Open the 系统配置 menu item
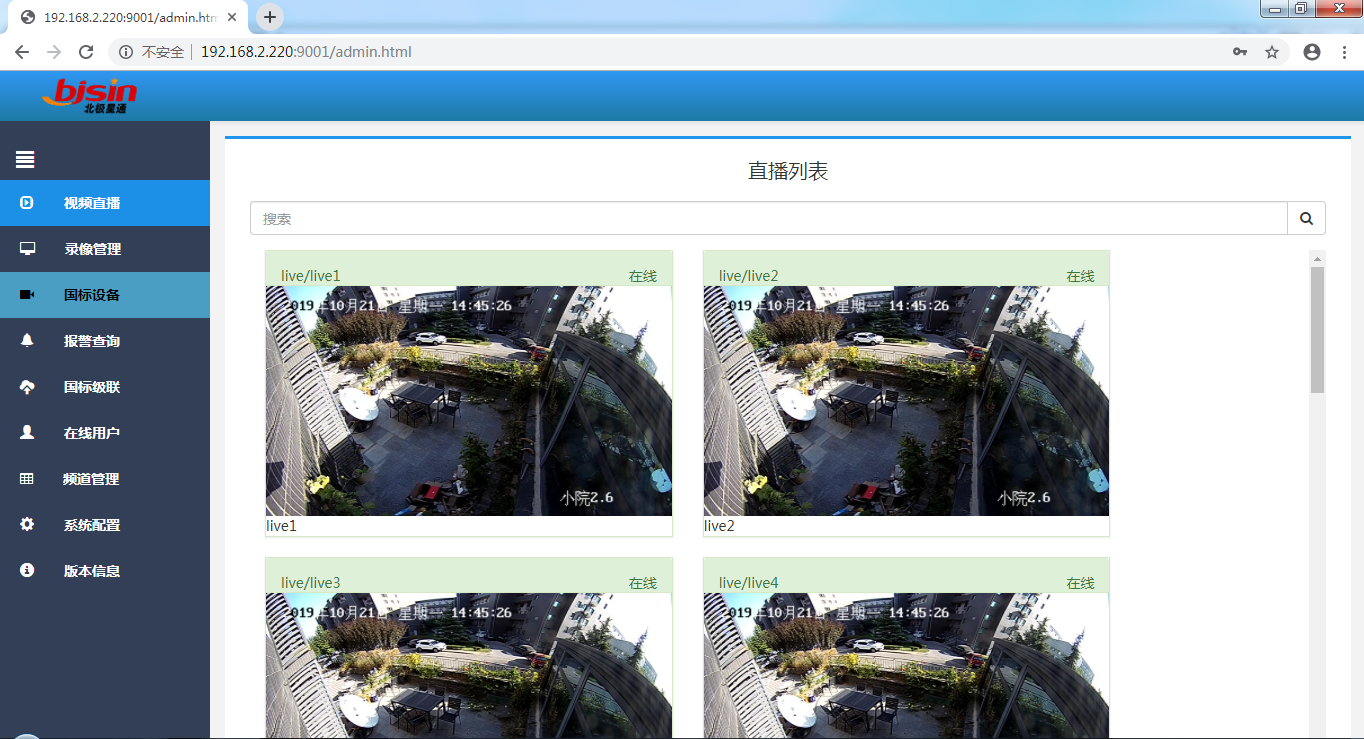 [x=105, y=525]
